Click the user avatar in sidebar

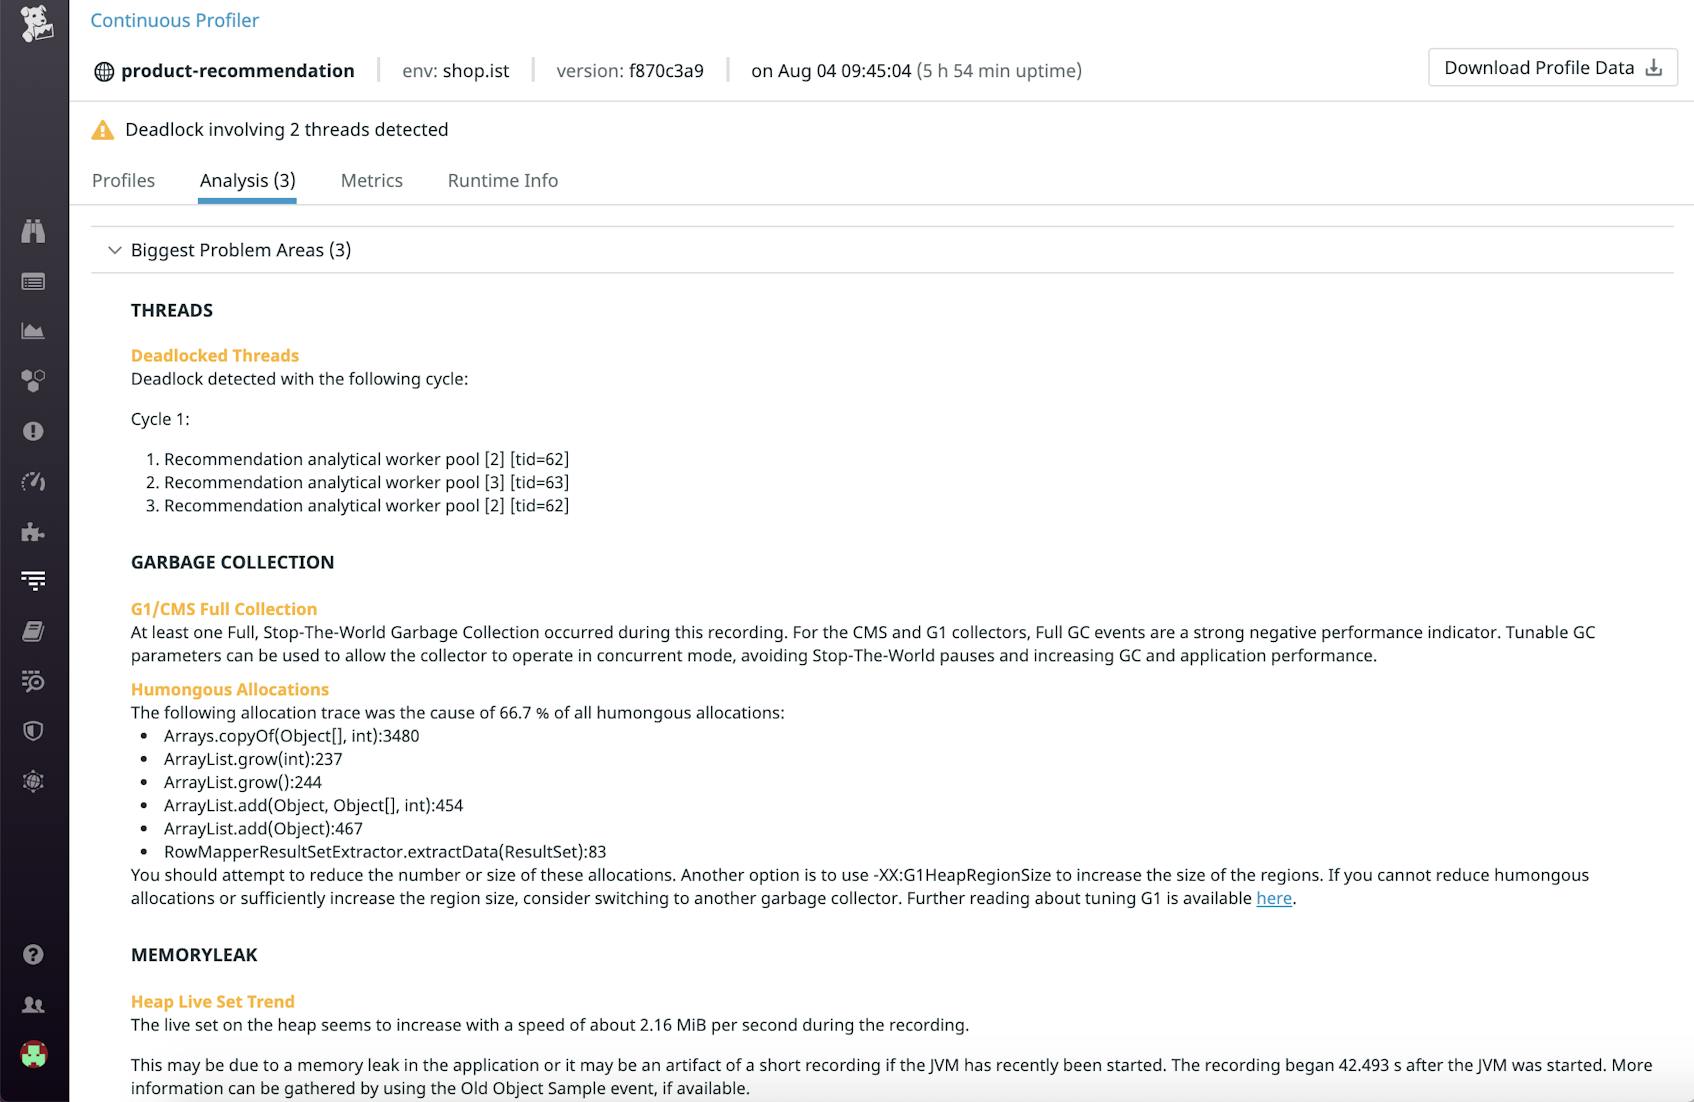pos(33,1054)
